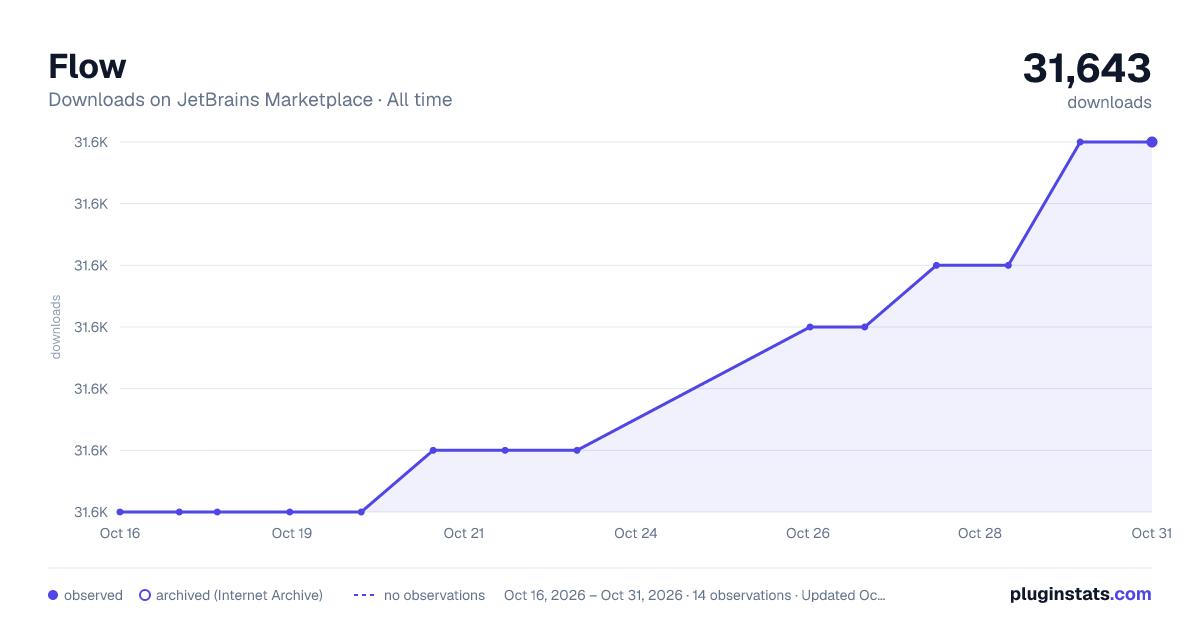Click the no observations legend label
Screen dimensions: 1200x630
point(434,595)
